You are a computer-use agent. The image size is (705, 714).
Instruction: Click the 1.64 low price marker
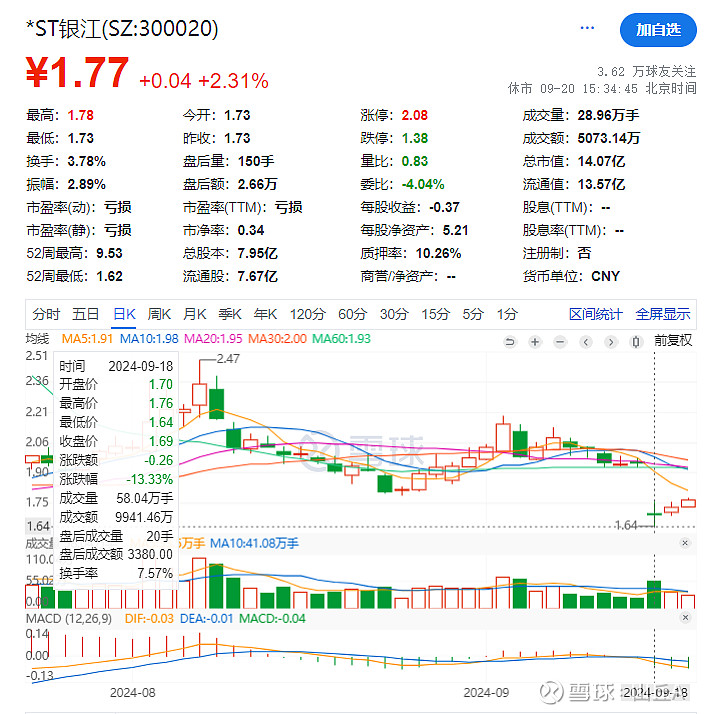point(626,525)
